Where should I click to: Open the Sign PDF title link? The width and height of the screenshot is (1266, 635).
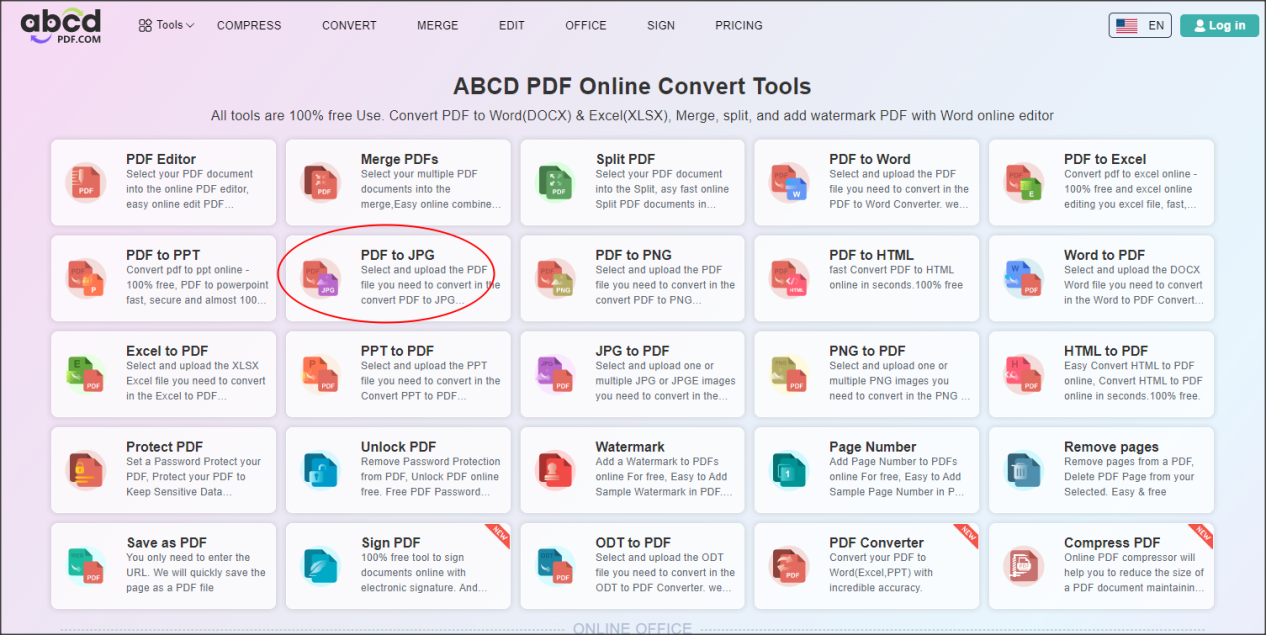pyautogui.click(x=391, y=543)
